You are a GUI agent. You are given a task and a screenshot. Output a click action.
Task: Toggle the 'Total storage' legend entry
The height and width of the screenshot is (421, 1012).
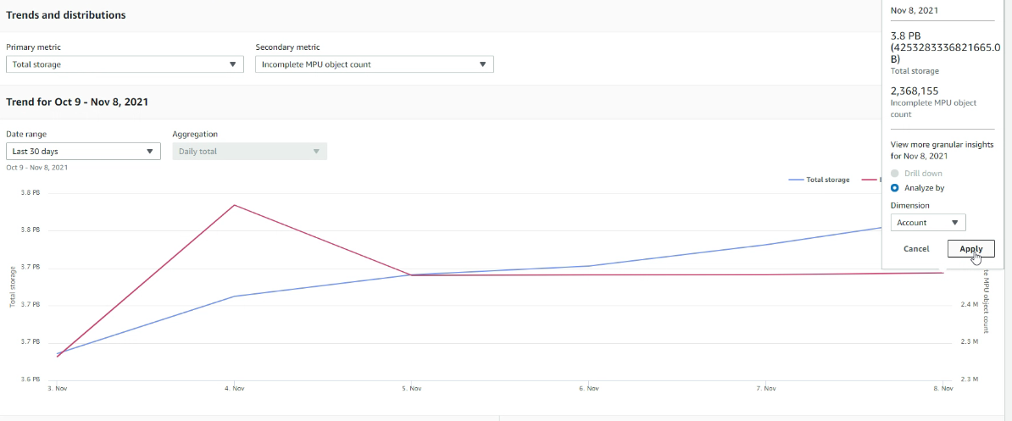[x=827, y=180]
